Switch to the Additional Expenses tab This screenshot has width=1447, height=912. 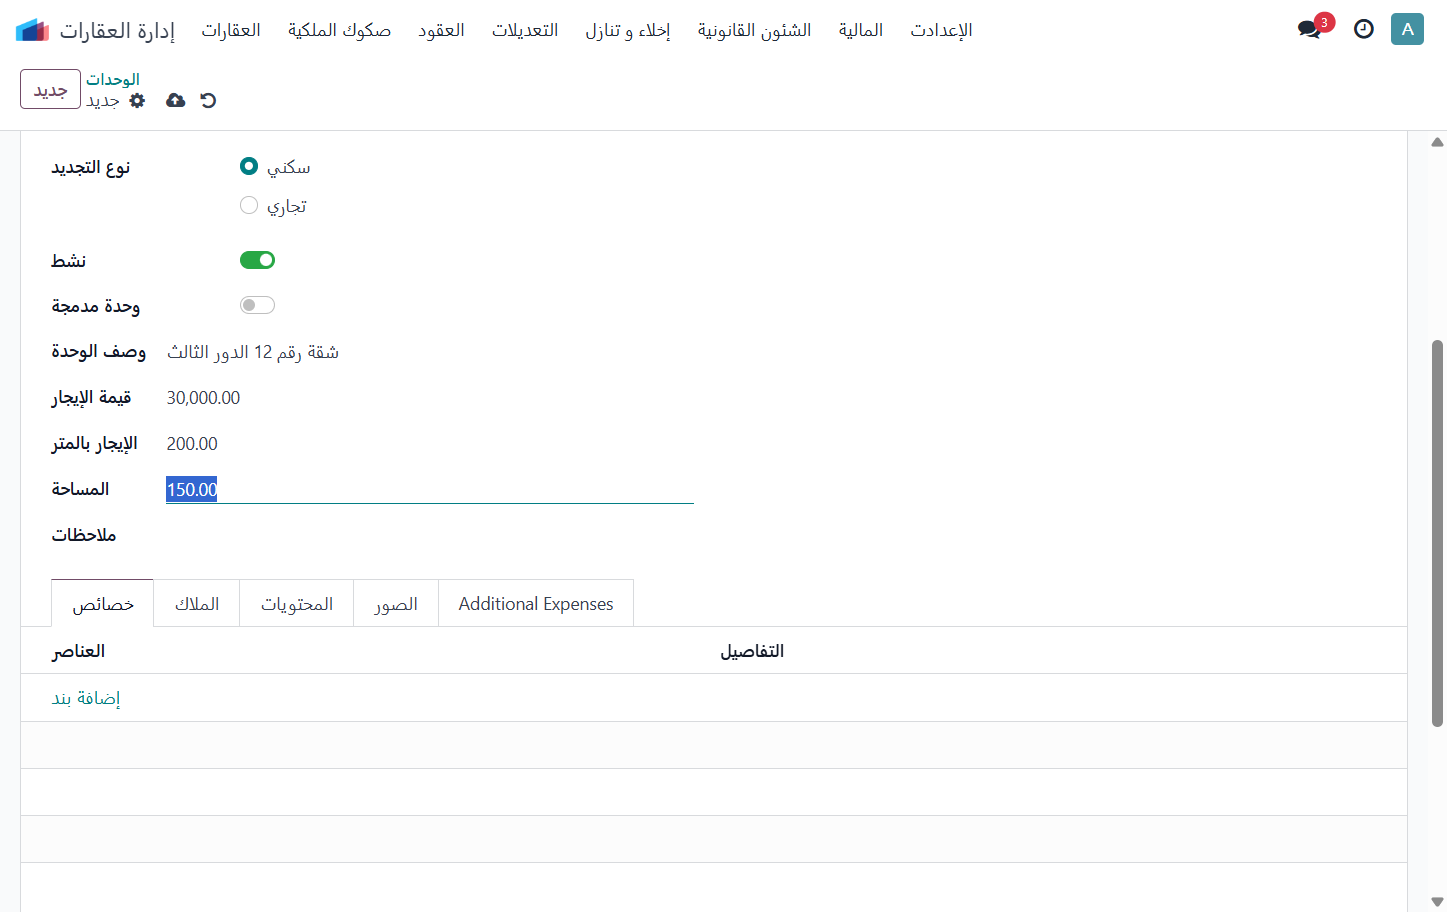coord(536,603)
